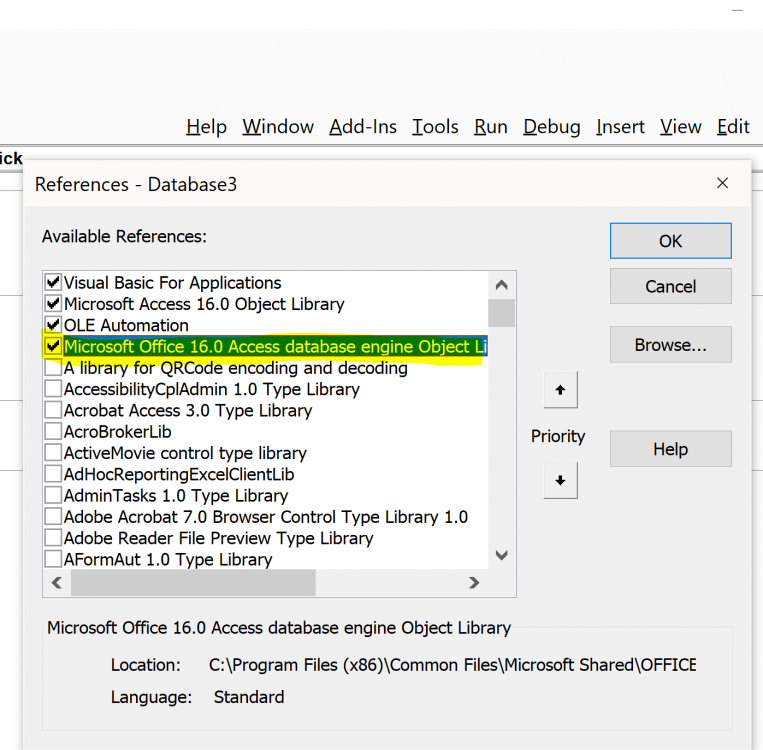Click the vertical scrollbar thumb of references list

(x=501, y=313)
